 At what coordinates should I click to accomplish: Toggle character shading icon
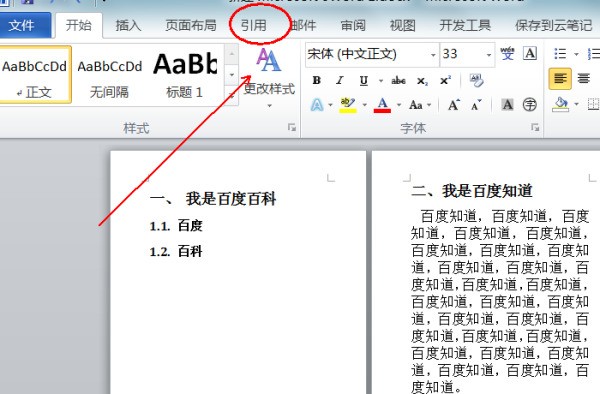pyautogui.click(x=507, y=105)
